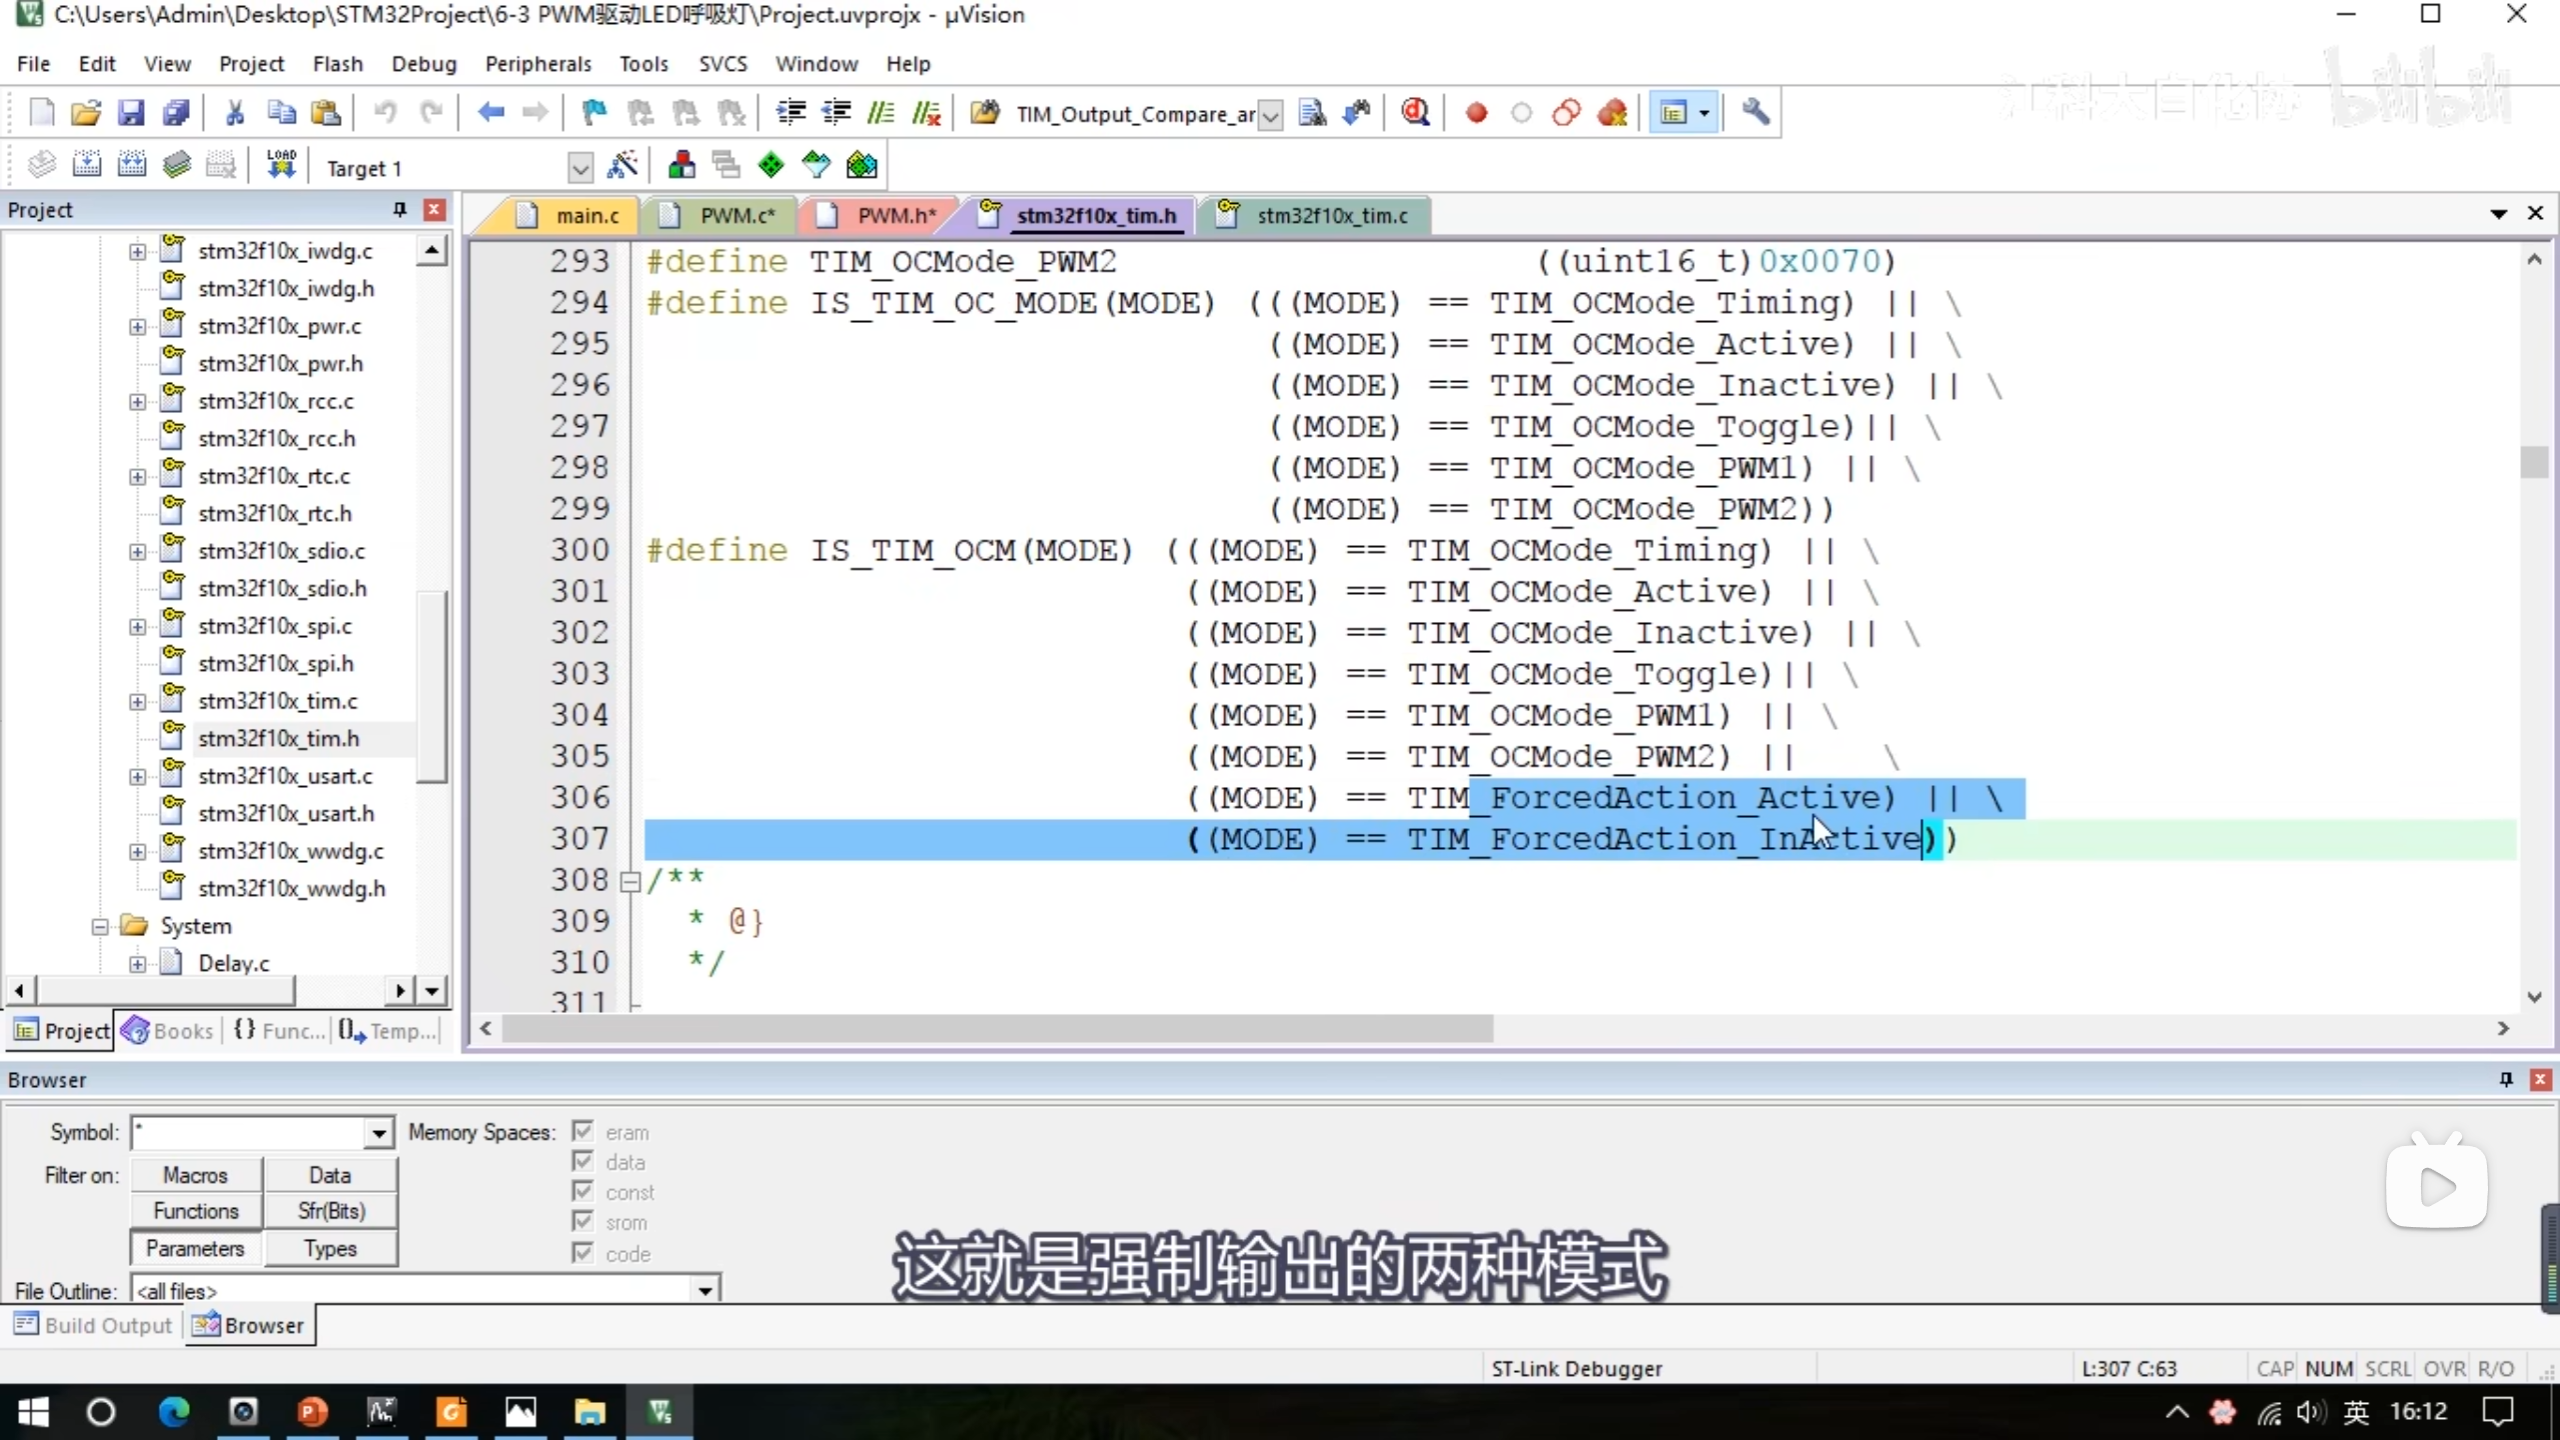Image resolution: width=2560 pixels, height=1440 pixels.
Task: Click the Functions filter button
Action: point(196,1211)
